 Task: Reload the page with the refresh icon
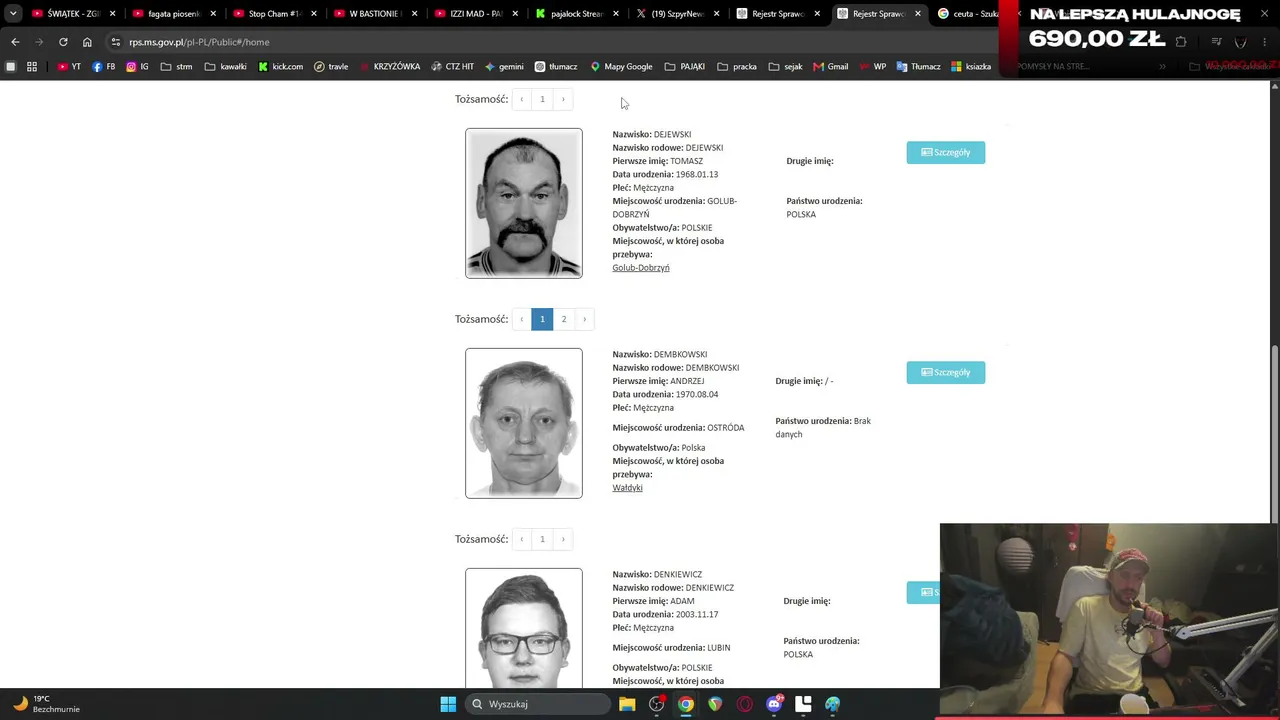point(63,42)
